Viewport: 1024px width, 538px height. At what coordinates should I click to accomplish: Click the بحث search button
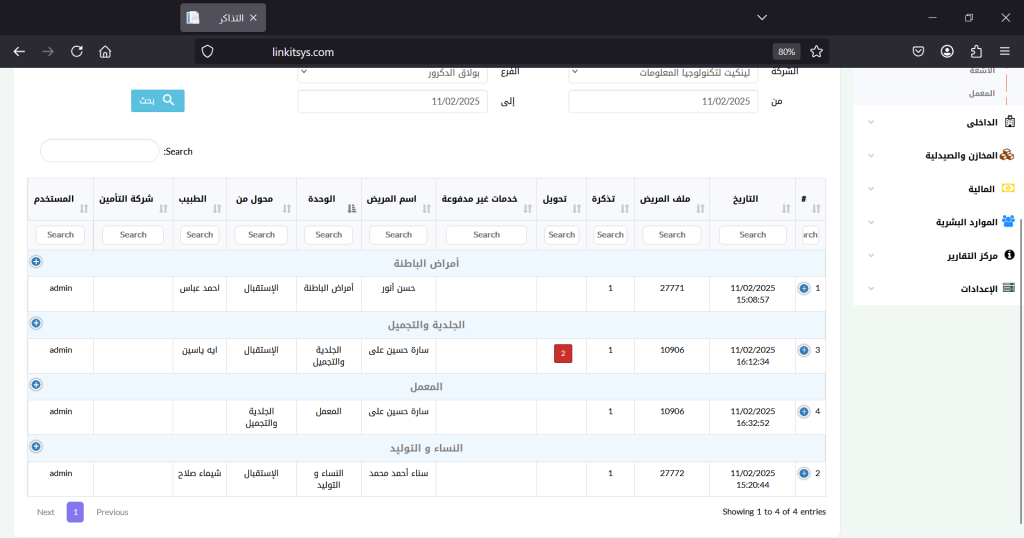coord(158,101)
